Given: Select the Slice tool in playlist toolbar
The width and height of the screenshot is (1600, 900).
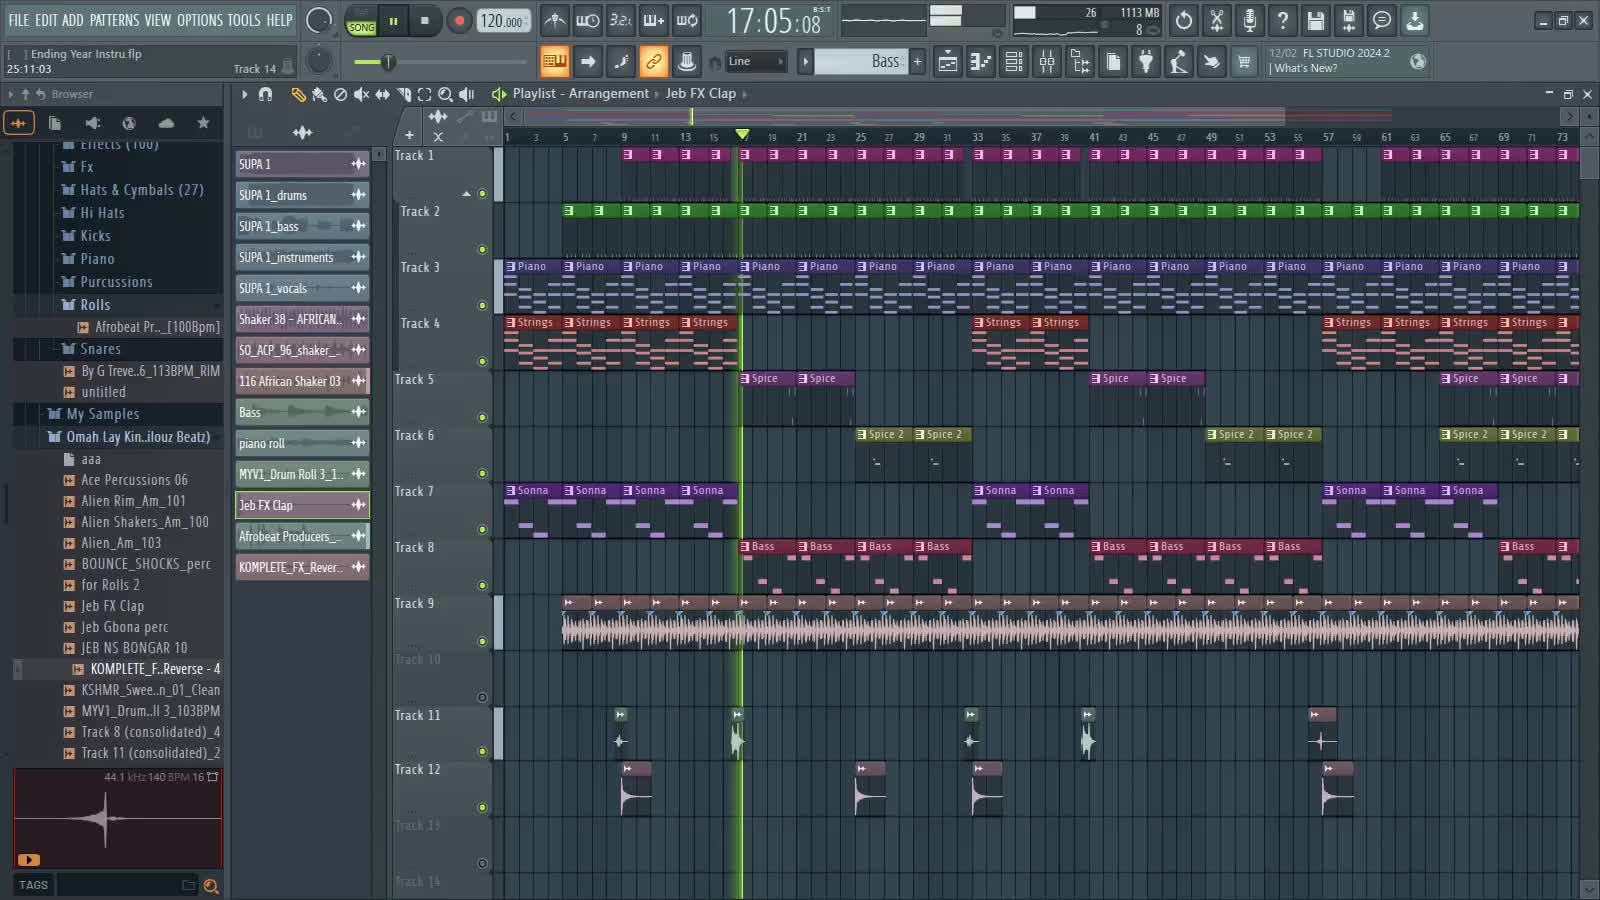Looking at the screenshot, I should (x=404, y=94).
